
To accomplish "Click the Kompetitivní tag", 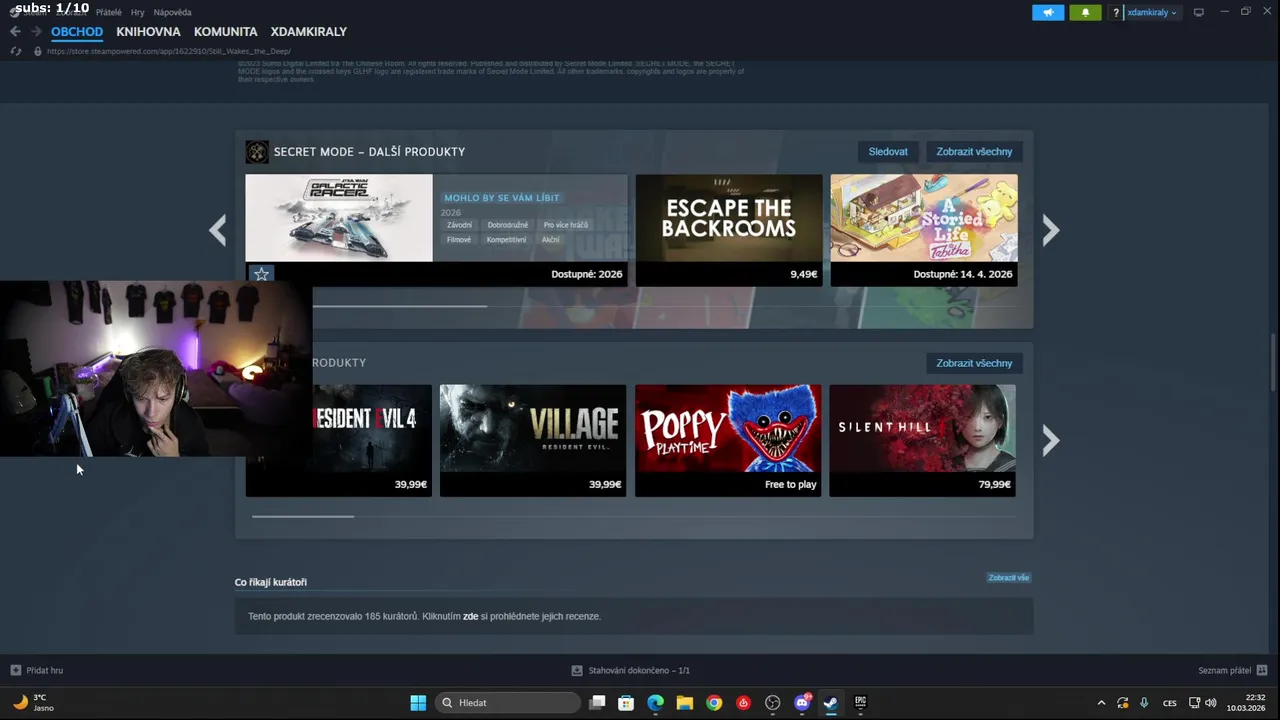I will [506, 240].
